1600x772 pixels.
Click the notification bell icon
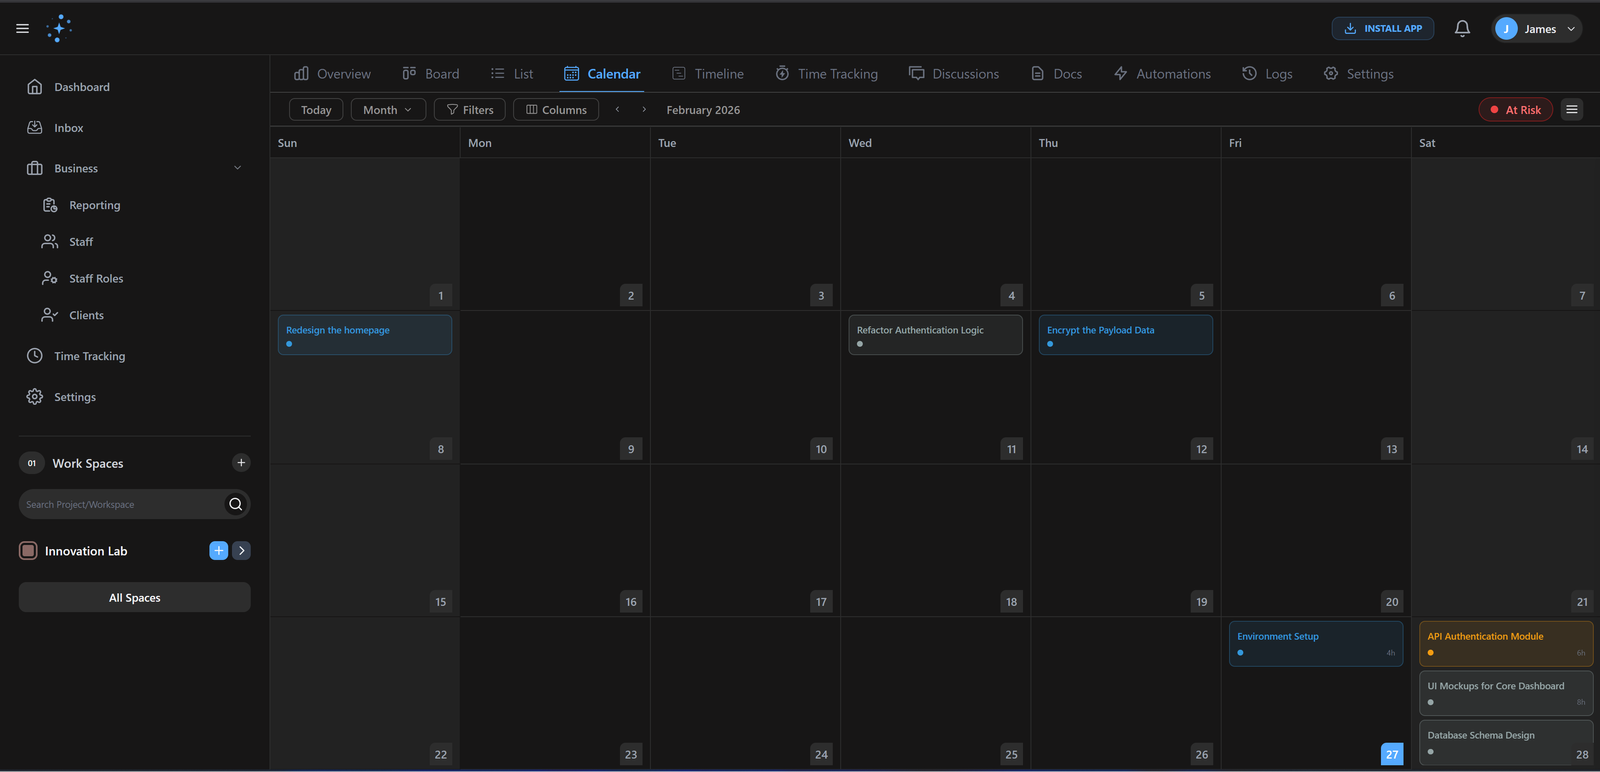click(1462, 29)
